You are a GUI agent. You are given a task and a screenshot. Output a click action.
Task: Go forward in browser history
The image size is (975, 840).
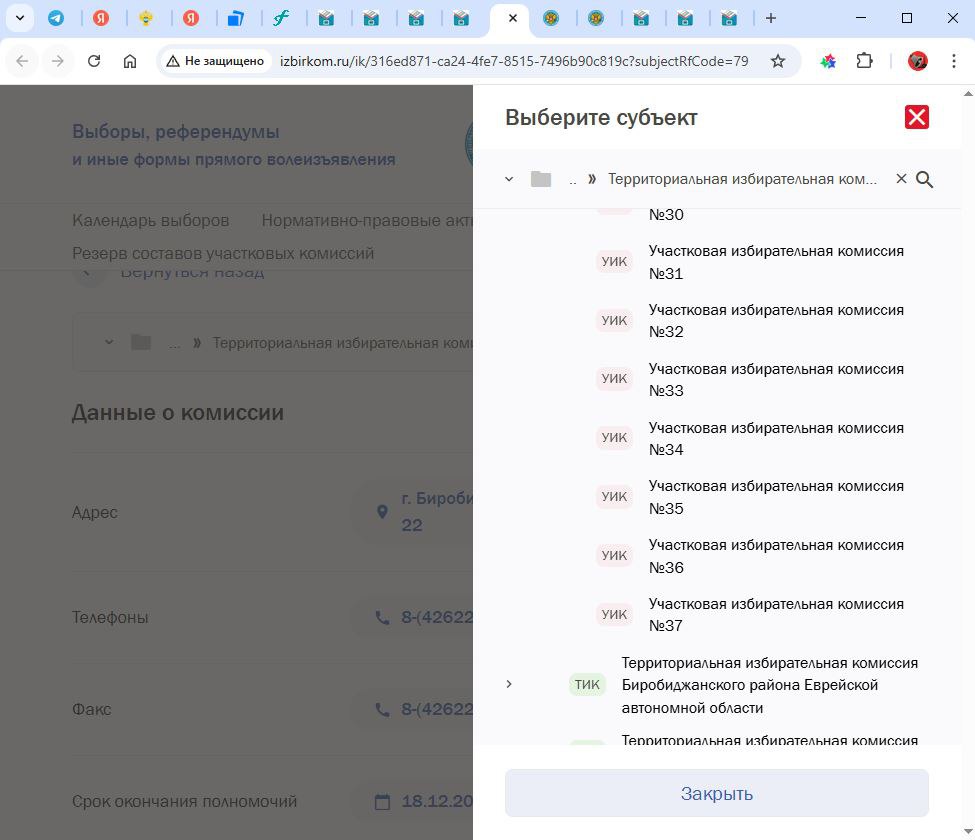point(58,61)
